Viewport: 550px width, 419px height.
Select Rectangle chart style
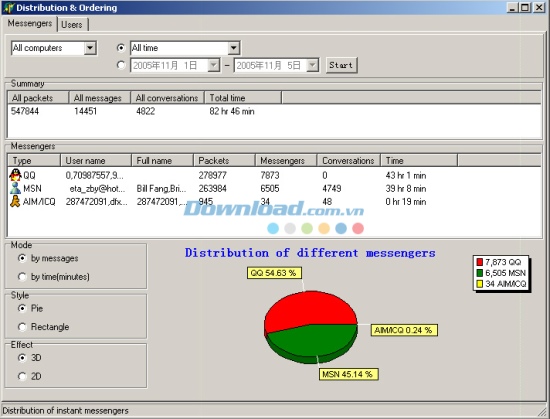[x=22, y=327]
